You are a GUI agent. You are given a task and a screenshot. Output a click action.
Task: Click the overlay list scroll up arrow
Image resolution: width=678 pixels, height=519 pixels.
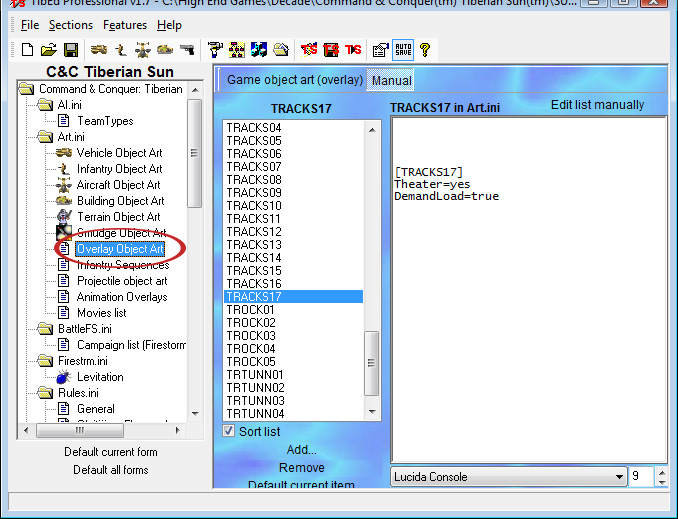click(x=372, y=130)
